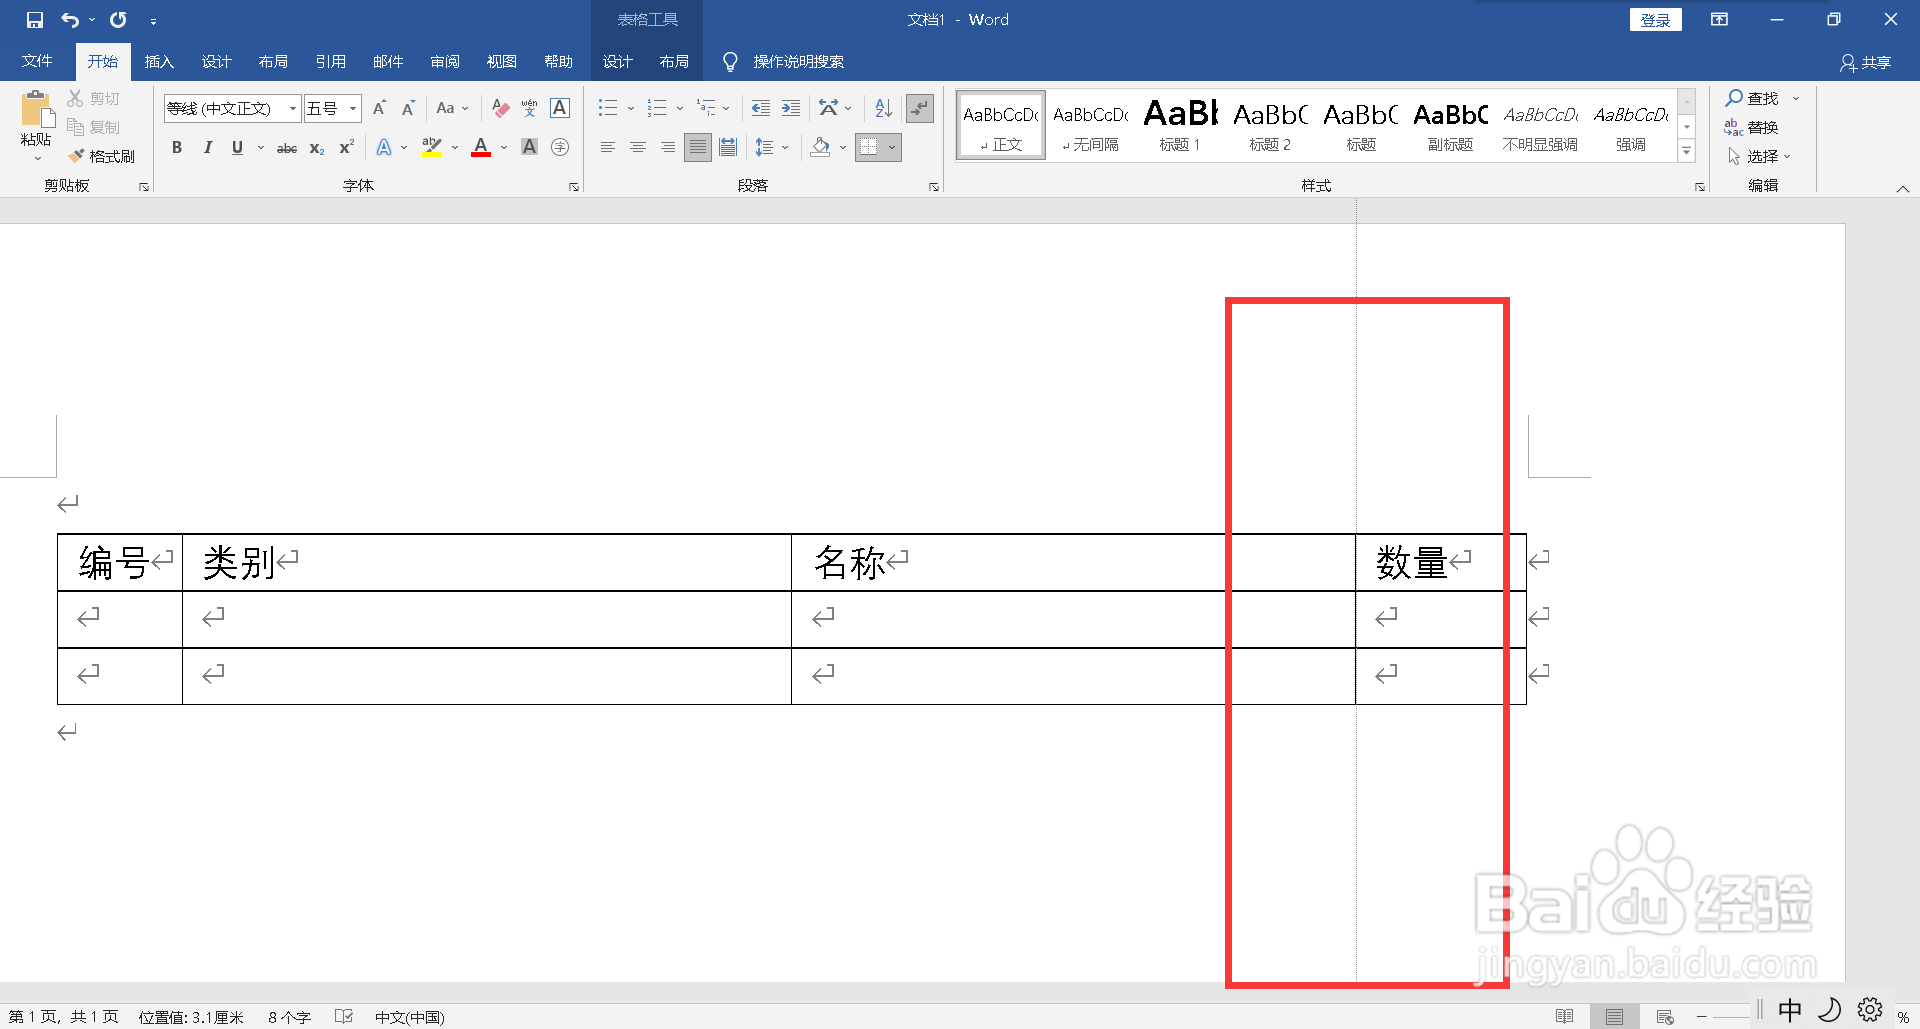1920x1029 pixels.
Task: Undo the last action
Action: coord(70,20)
